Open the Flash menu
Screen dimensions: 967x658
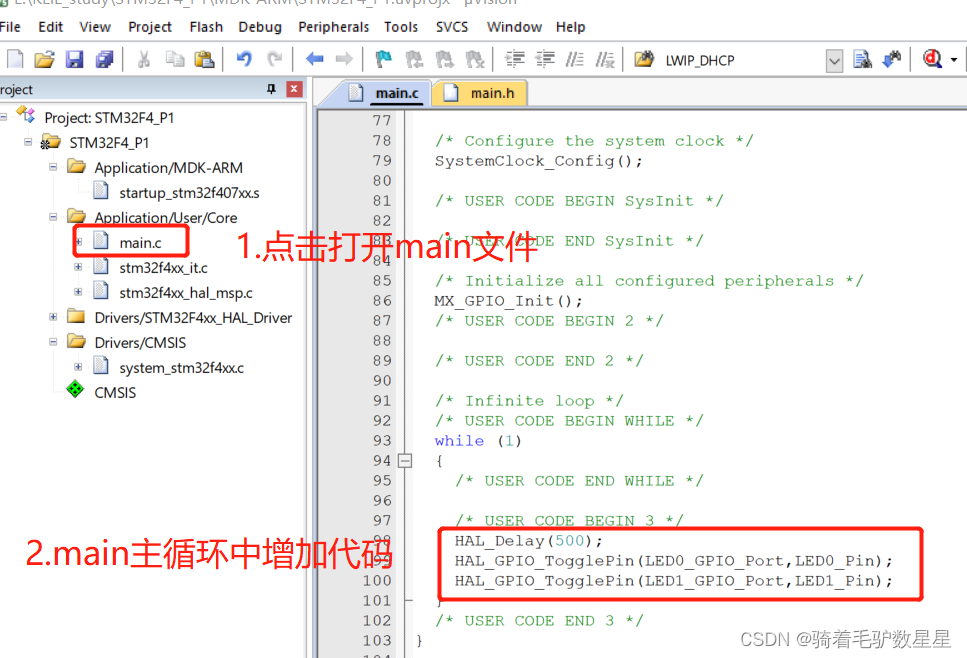click(206, 27)
